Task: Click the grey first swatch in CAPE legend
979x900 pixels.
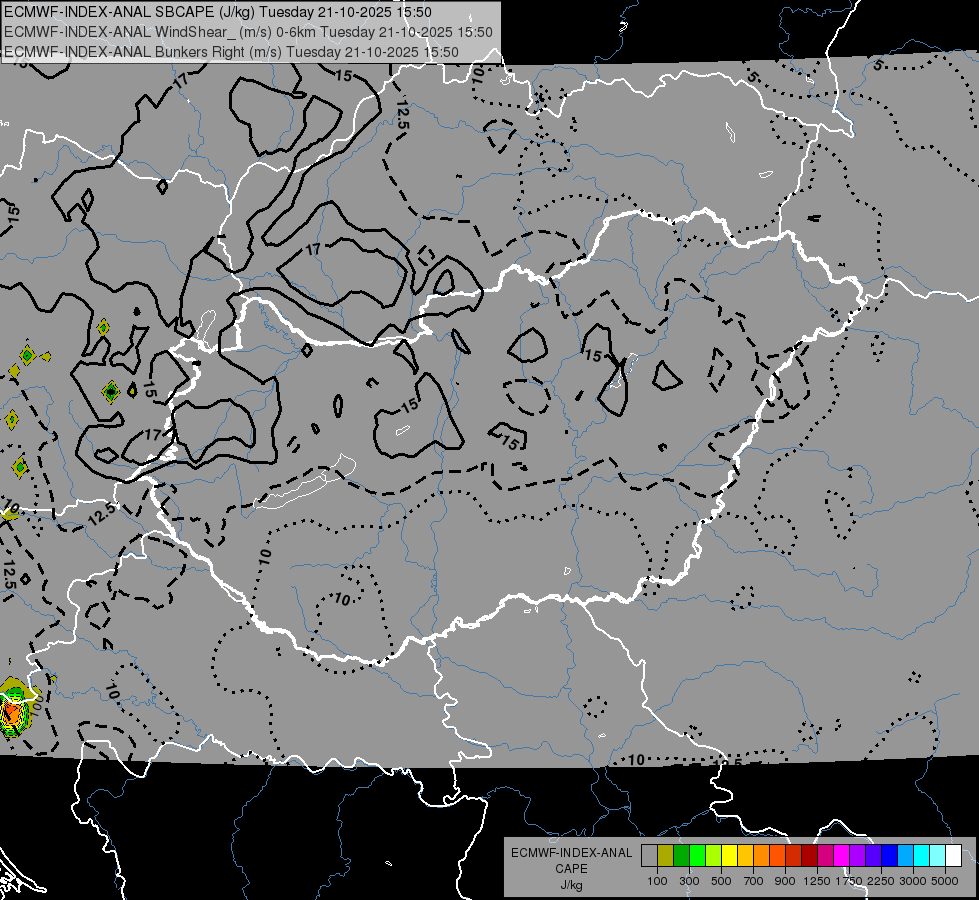Action: tap(649, 855)
